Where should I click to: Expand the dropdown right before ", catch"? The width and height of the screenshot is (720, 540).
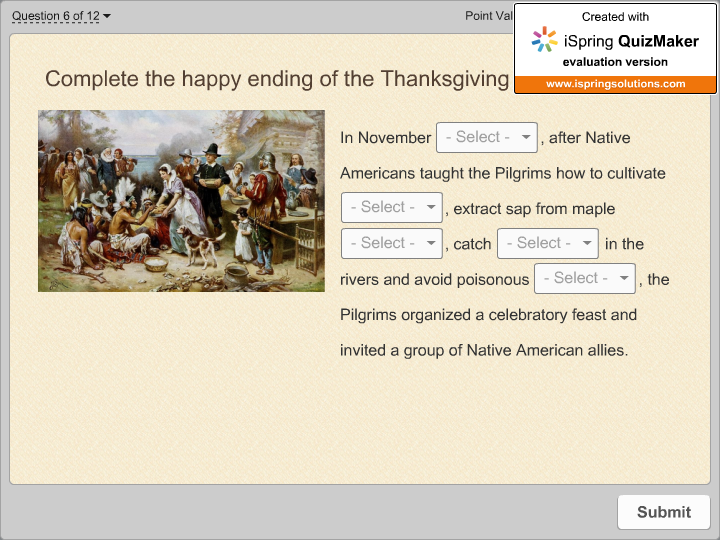click(x=391, y=243)
